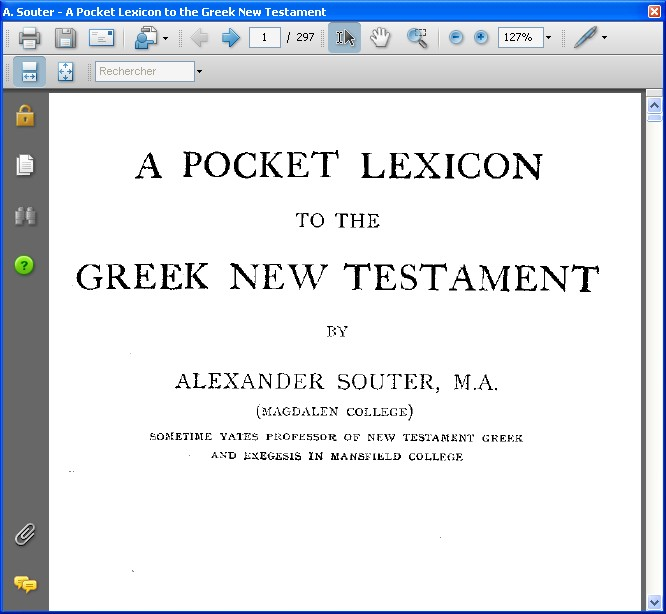This screenshot has width=666, height=614.
Task: Select the Marquee zoom tool
Action: pos(417,38)
